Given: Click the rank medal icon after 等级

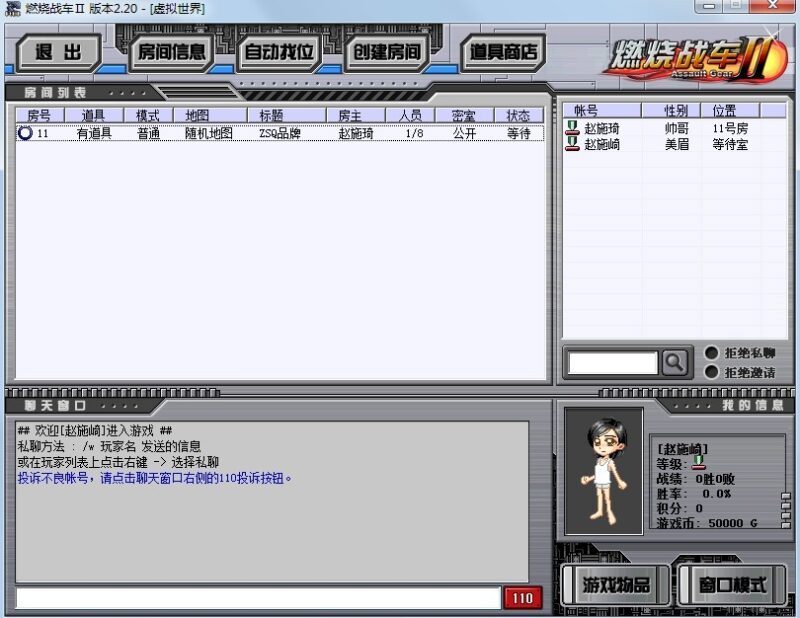Looking at the screenshot, I should pyautogui.click(x=698, y=463).
